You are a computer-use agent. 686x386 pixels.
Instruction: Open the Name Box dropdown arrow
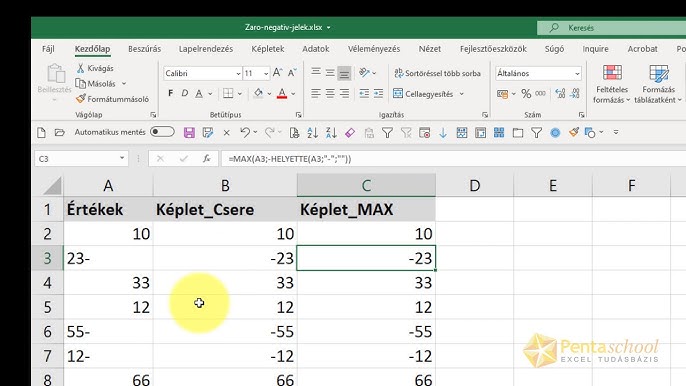(x=122, y=158)
